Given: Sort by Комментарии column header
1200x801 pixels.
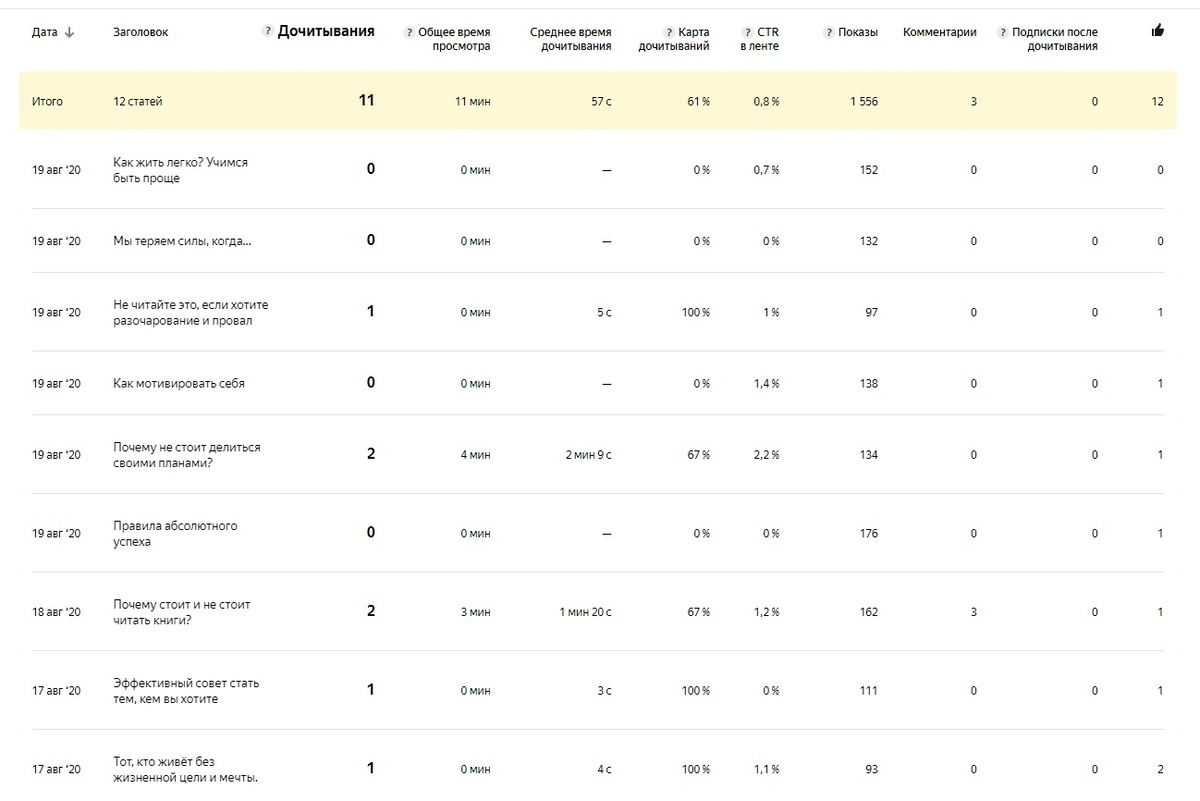Looking at the screenshot, I should pos(939,32).
